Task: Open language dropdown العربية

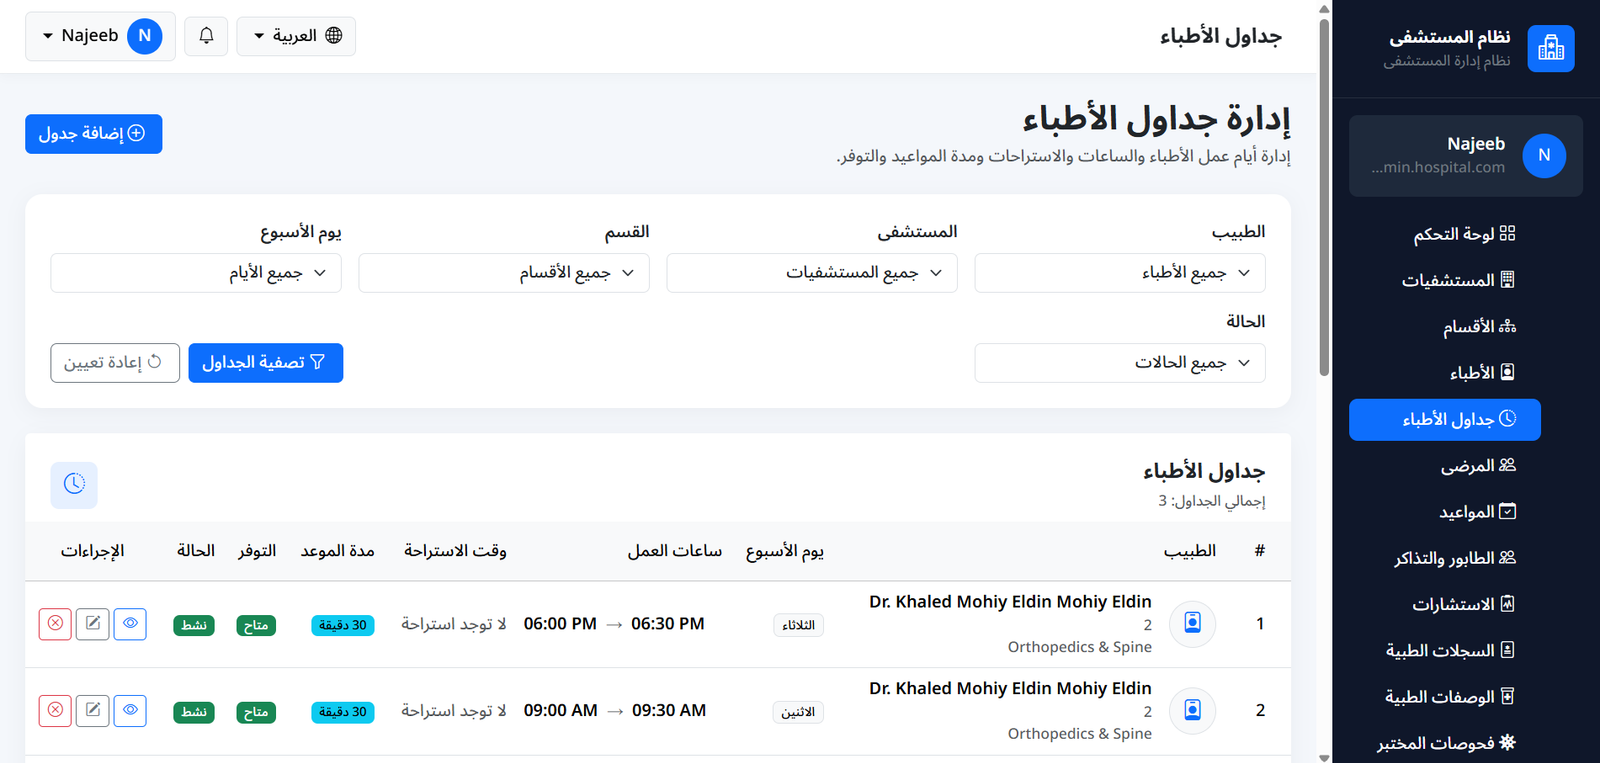Action: tap(296, 36)
